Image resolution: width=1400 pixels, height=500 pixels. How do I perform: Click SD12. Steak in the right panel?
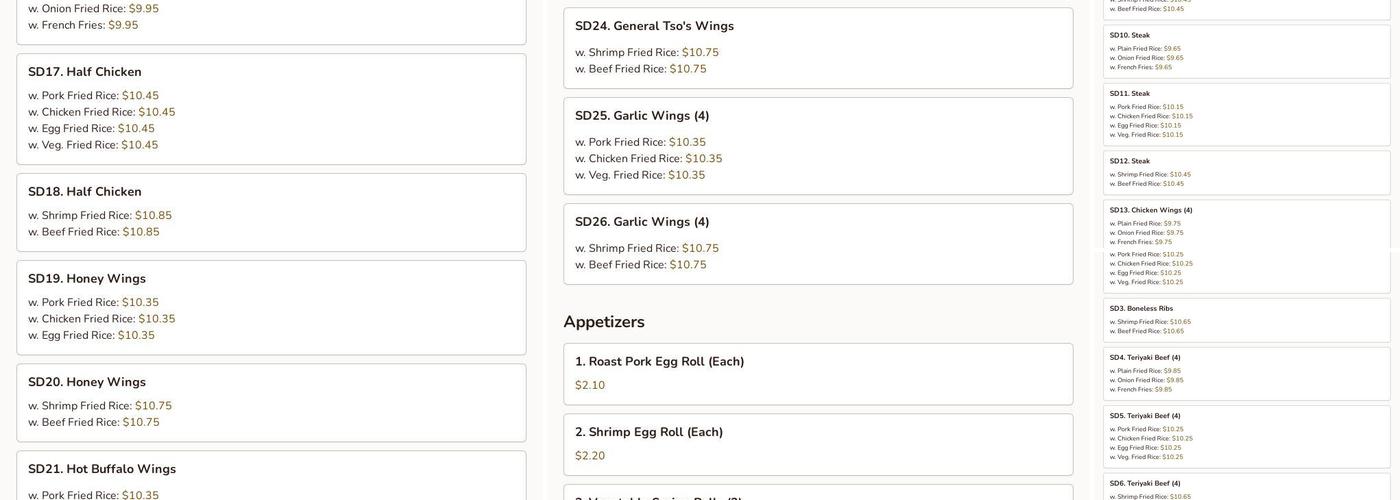point(1130,161)
